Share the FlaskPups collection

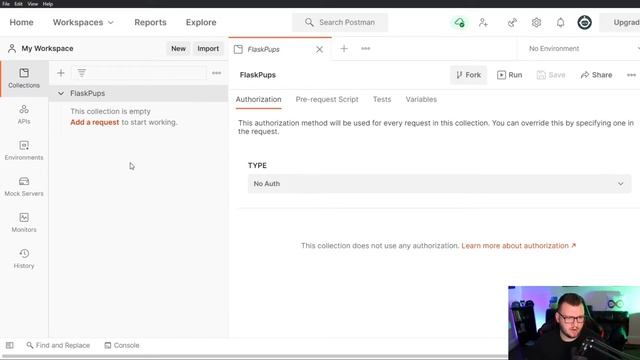(596, 75)
